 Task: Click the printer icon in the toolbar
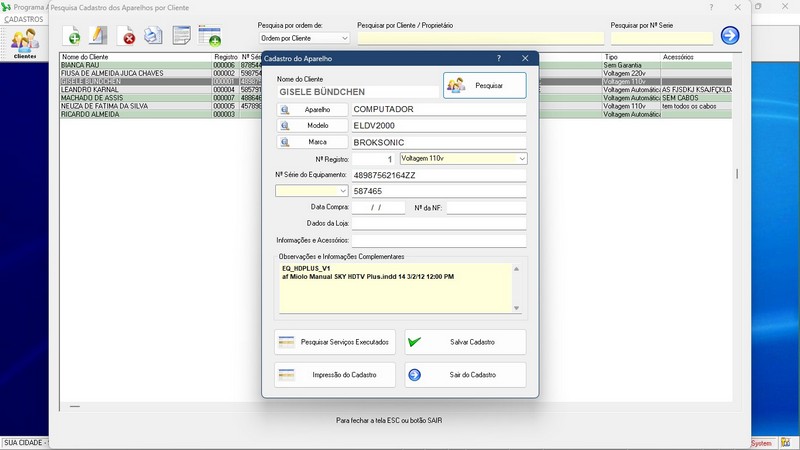[x=153, y=36]
